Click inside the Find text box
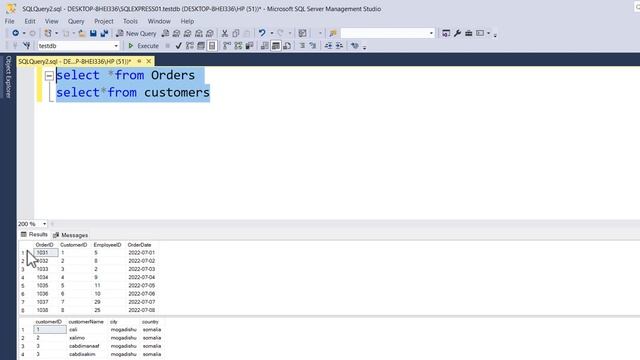The width and height of the screenshot is (640, 360). [x=384, y=33]
